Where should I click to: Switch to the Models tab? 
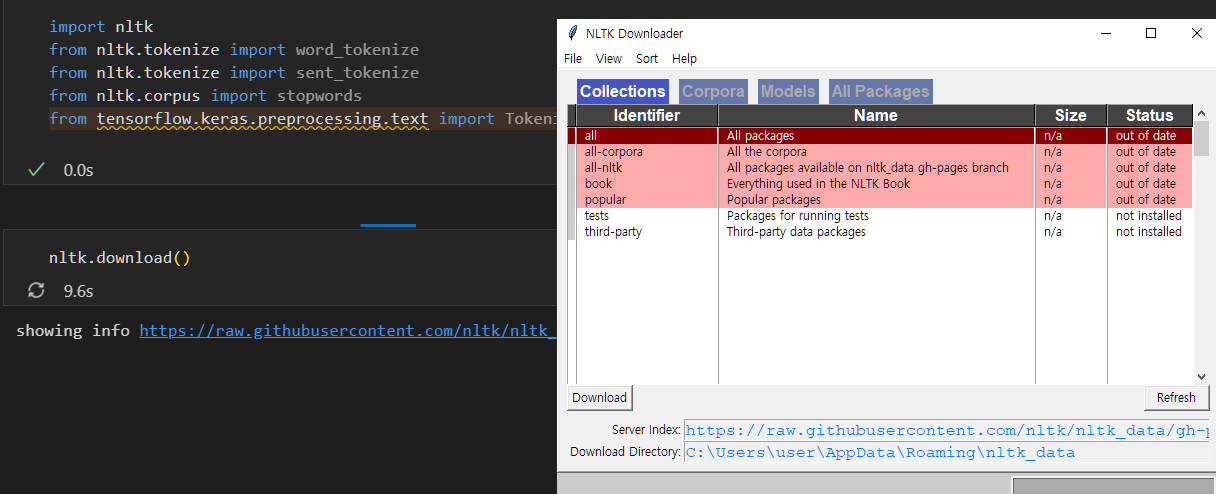[788, 92]
